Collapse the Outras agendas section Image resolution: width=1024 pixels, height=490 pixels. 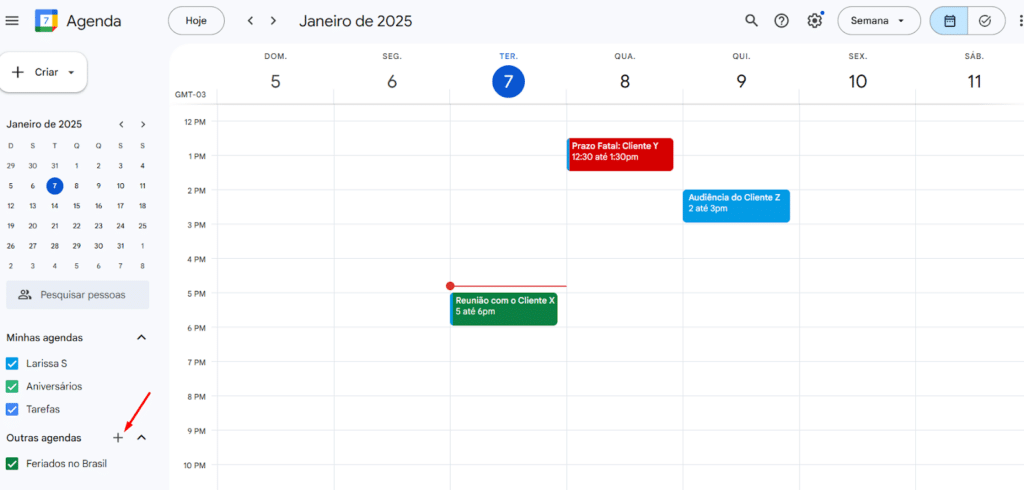[141, 438]
